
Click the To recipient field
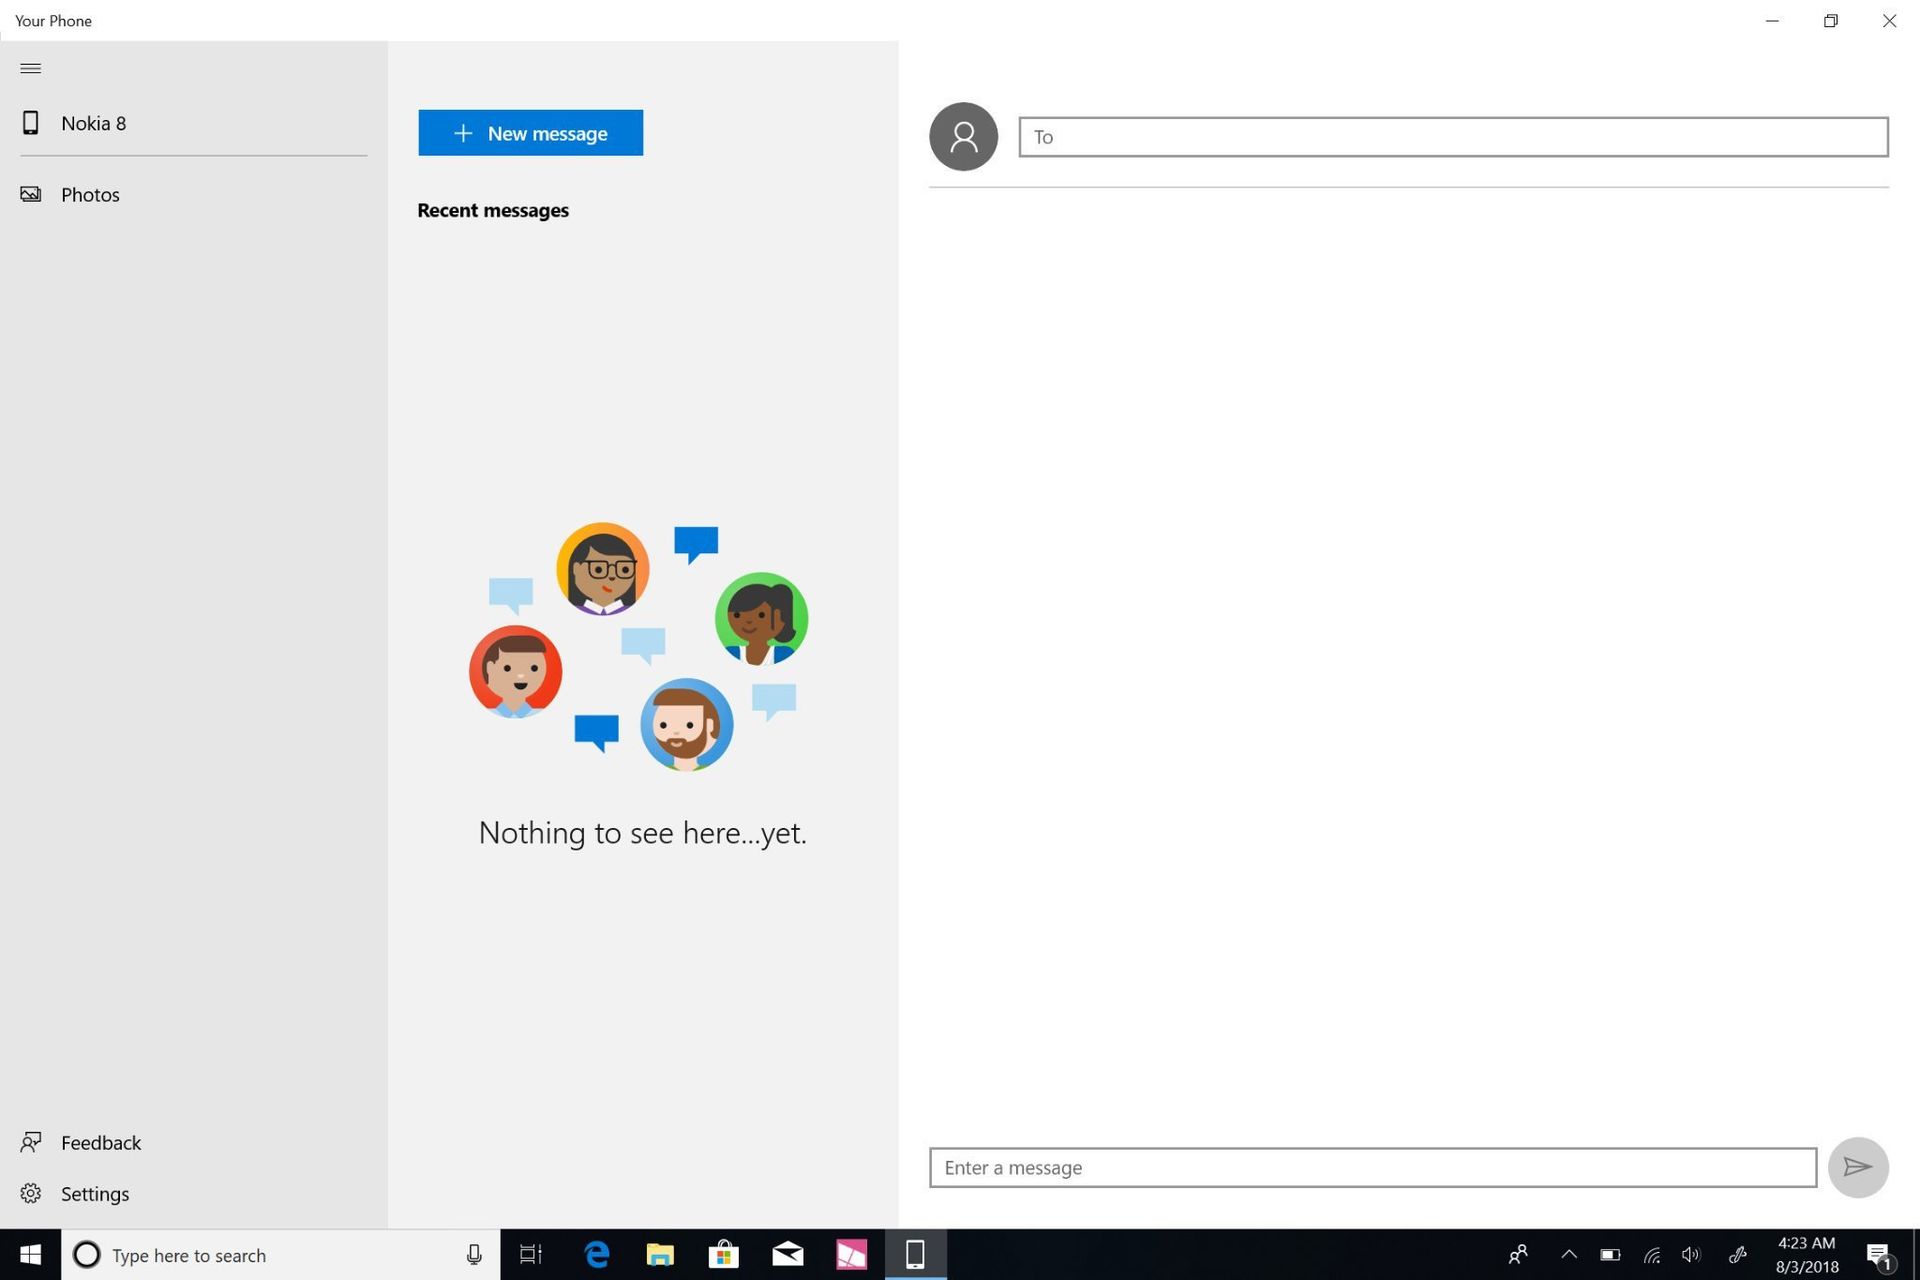[x=1452, y=137]
